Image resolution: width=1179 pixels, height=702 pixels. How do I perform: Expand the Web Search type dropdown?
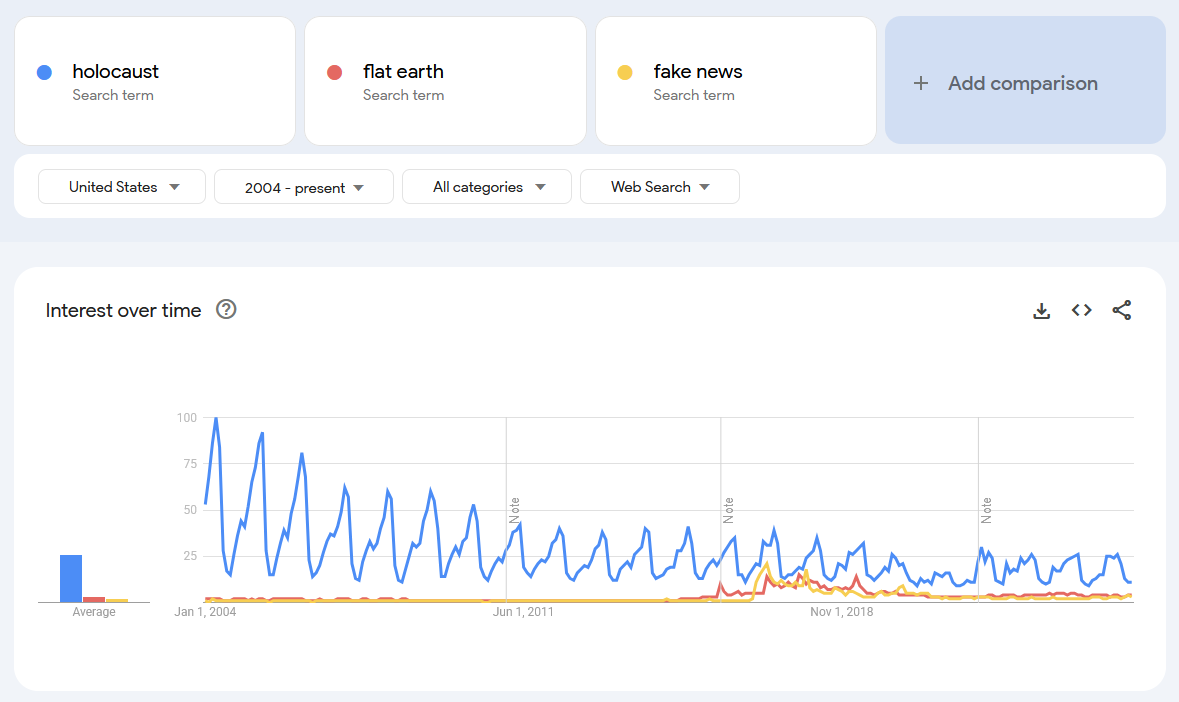pyautogui.click(x=659, y=186)
